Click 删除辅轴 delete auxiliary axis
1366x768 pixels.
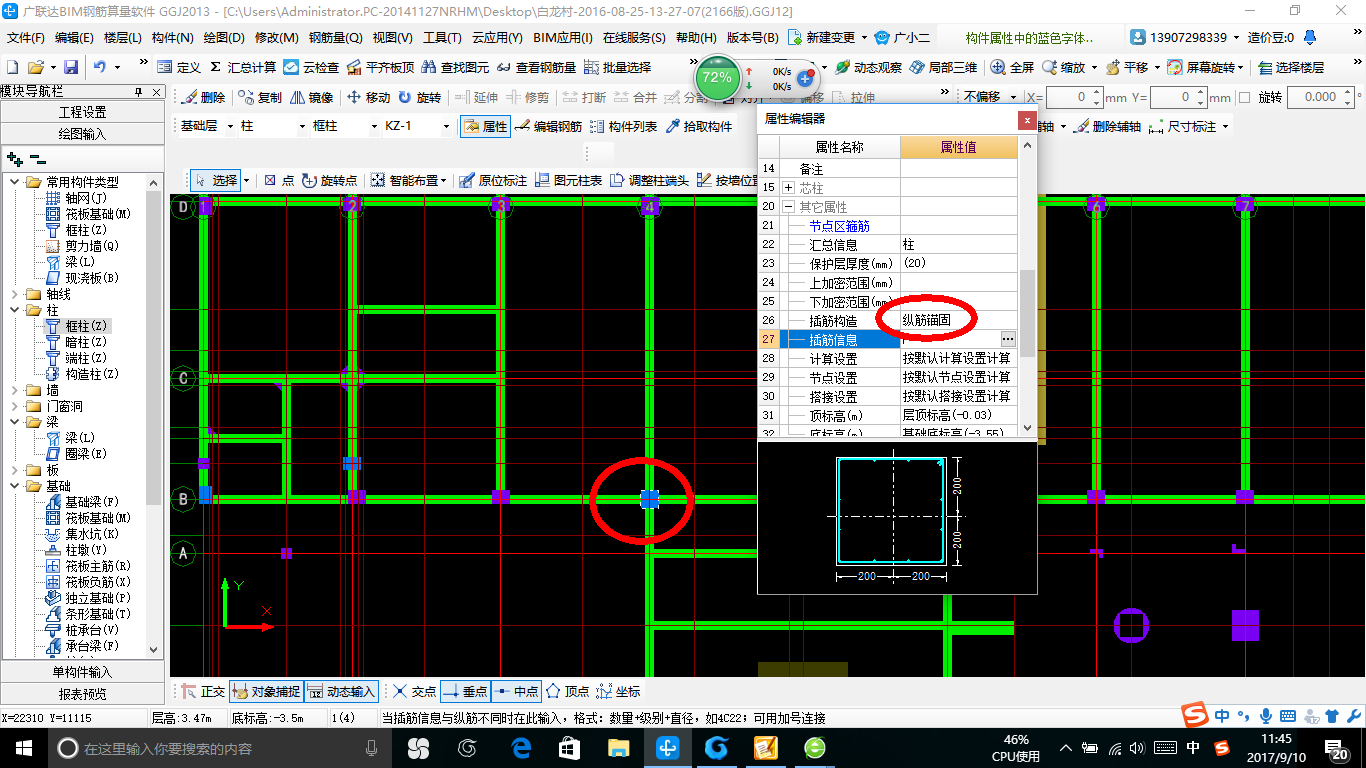(1107, 126)
